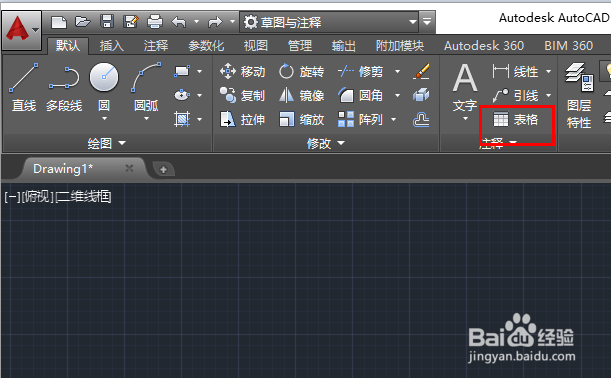Open the rectangle tool dropdown arrow

pos(200,71)
